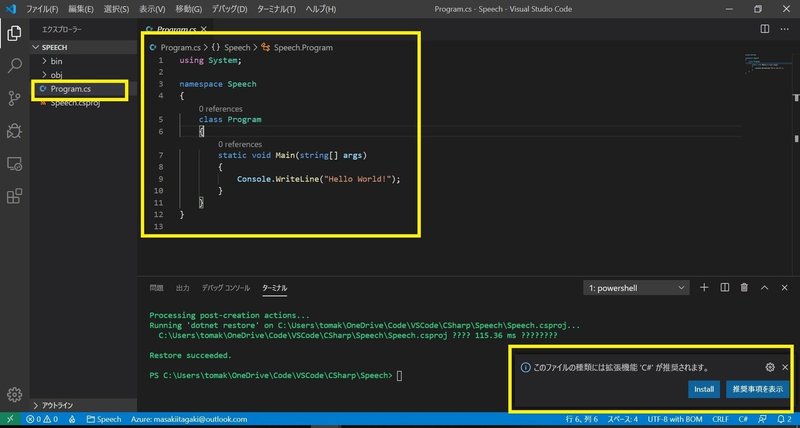Open Speech.csproj in the explorer tree
This screenshot has height=428, width=800.
click(x=74, y=103)
